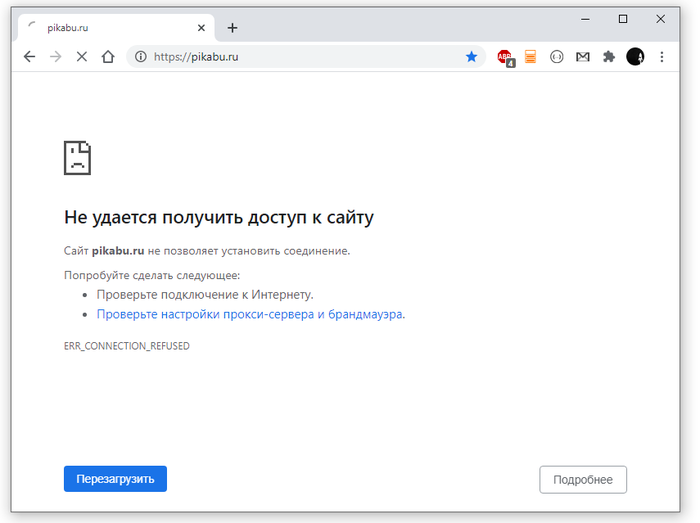
Task: Click the heading Не удается получить доступ к сайту
Action: [x=219, y=218]
